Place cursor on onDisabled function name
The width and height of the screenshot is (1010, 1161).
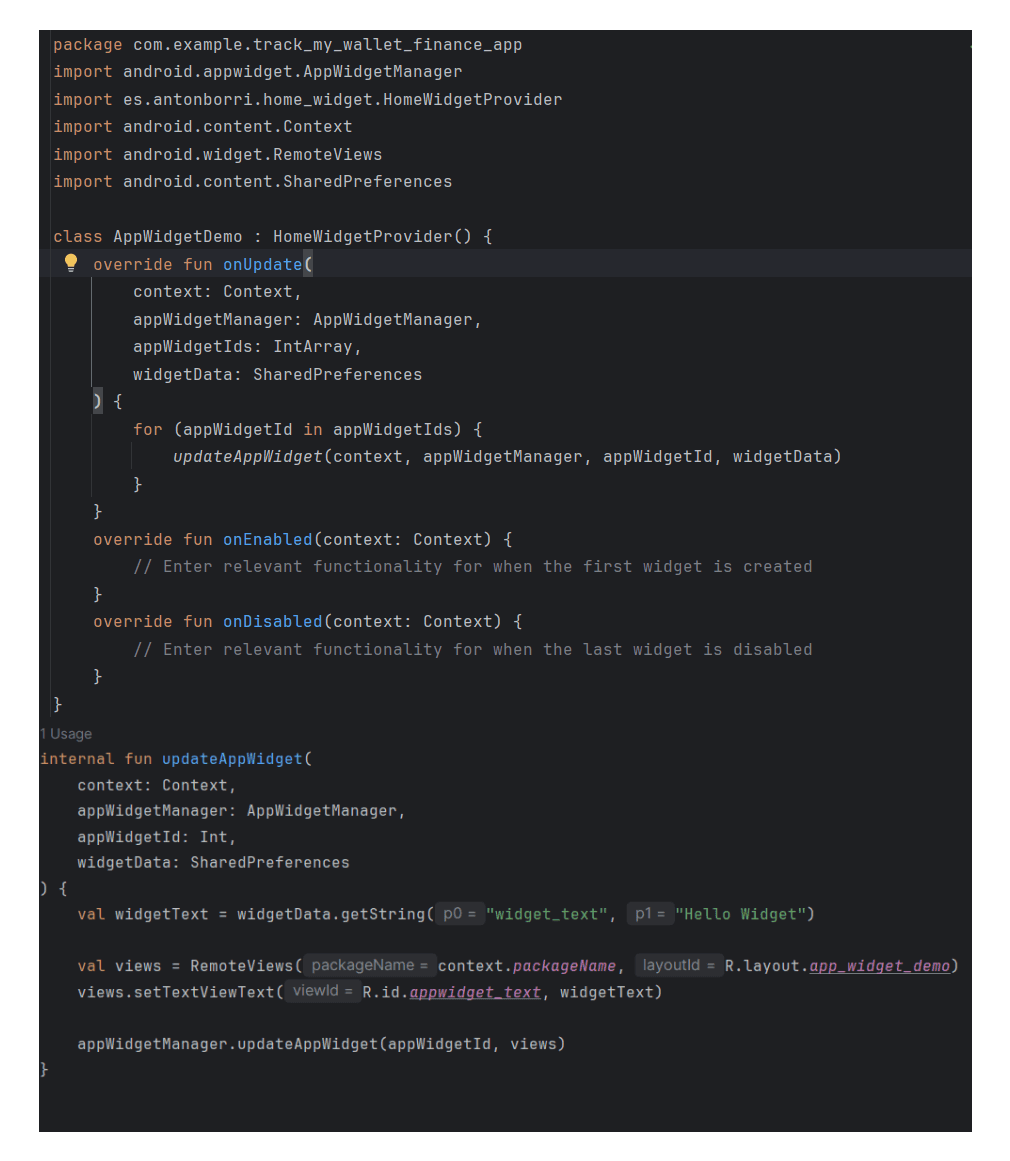tap(272, 622)
